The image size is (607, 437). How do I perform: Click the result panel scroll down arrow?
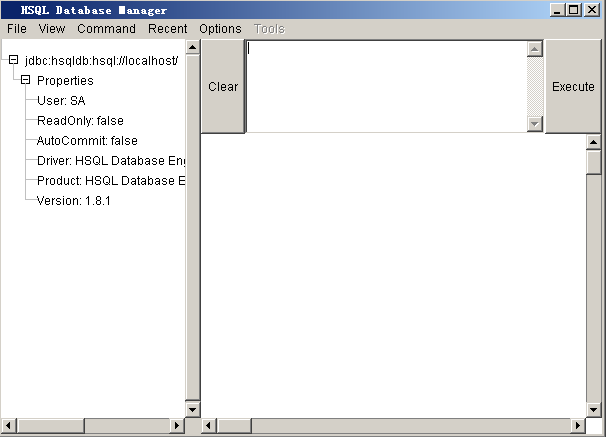(x=593, y=410)
